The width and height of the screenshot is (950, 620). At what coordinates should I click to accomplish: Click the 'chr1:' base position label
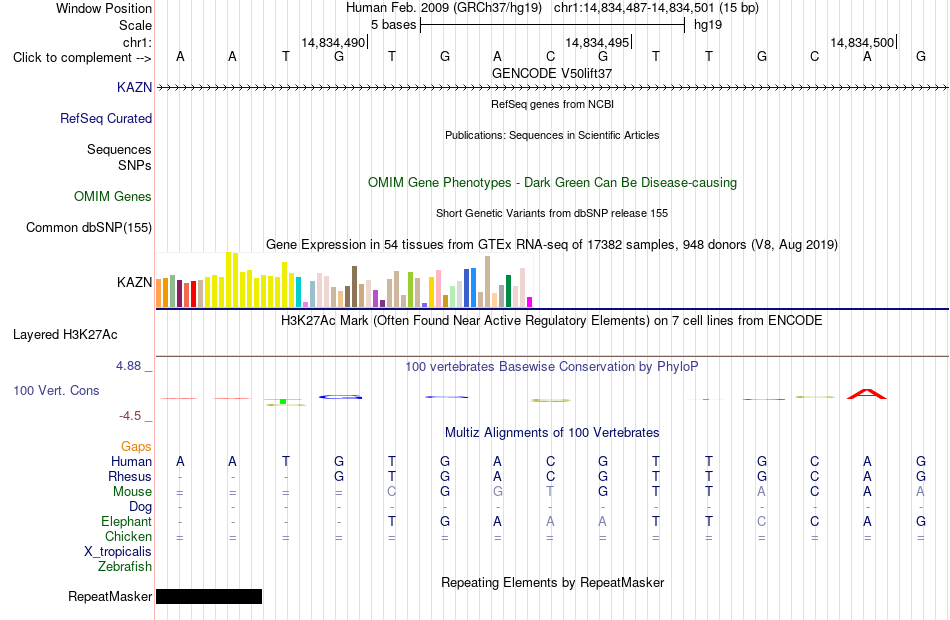(x=138, y=42)
